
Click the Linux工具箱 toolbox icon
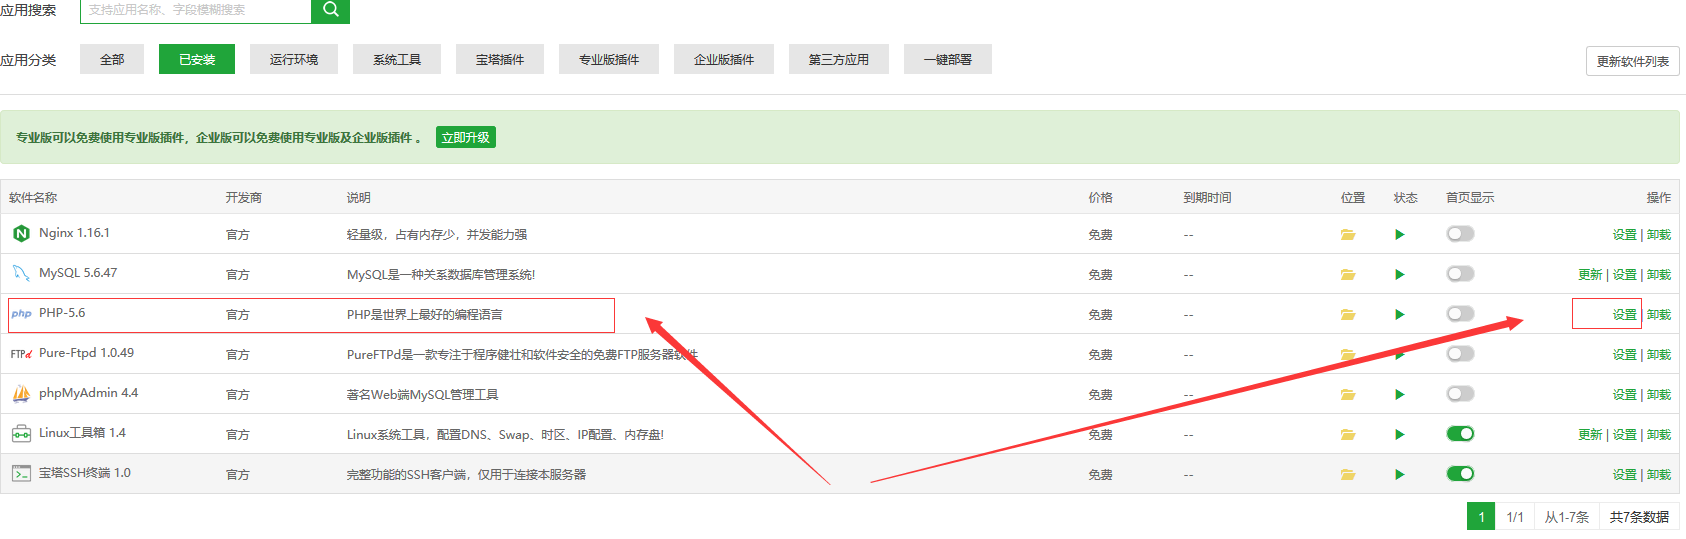pos(21,433)
